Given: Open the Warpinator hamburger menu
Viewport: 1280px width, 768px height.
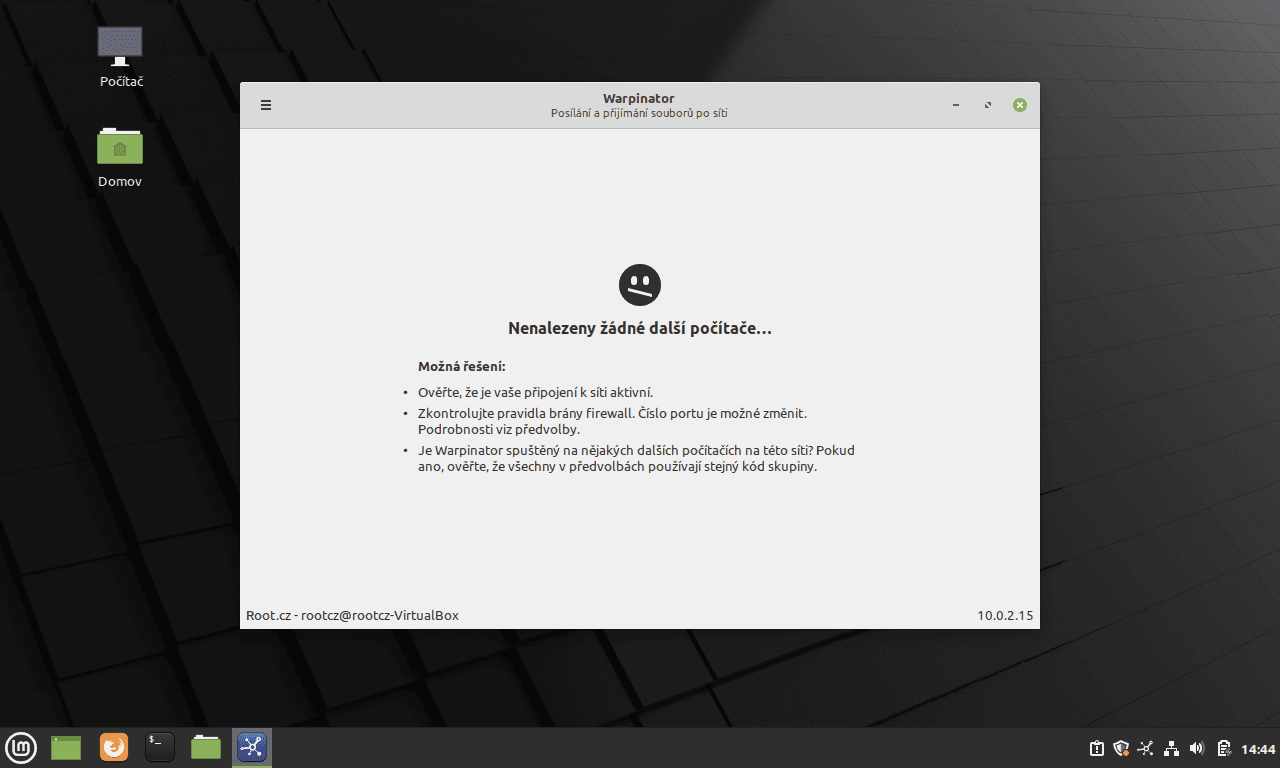Looking at the screenshot, I should (265, 104).
